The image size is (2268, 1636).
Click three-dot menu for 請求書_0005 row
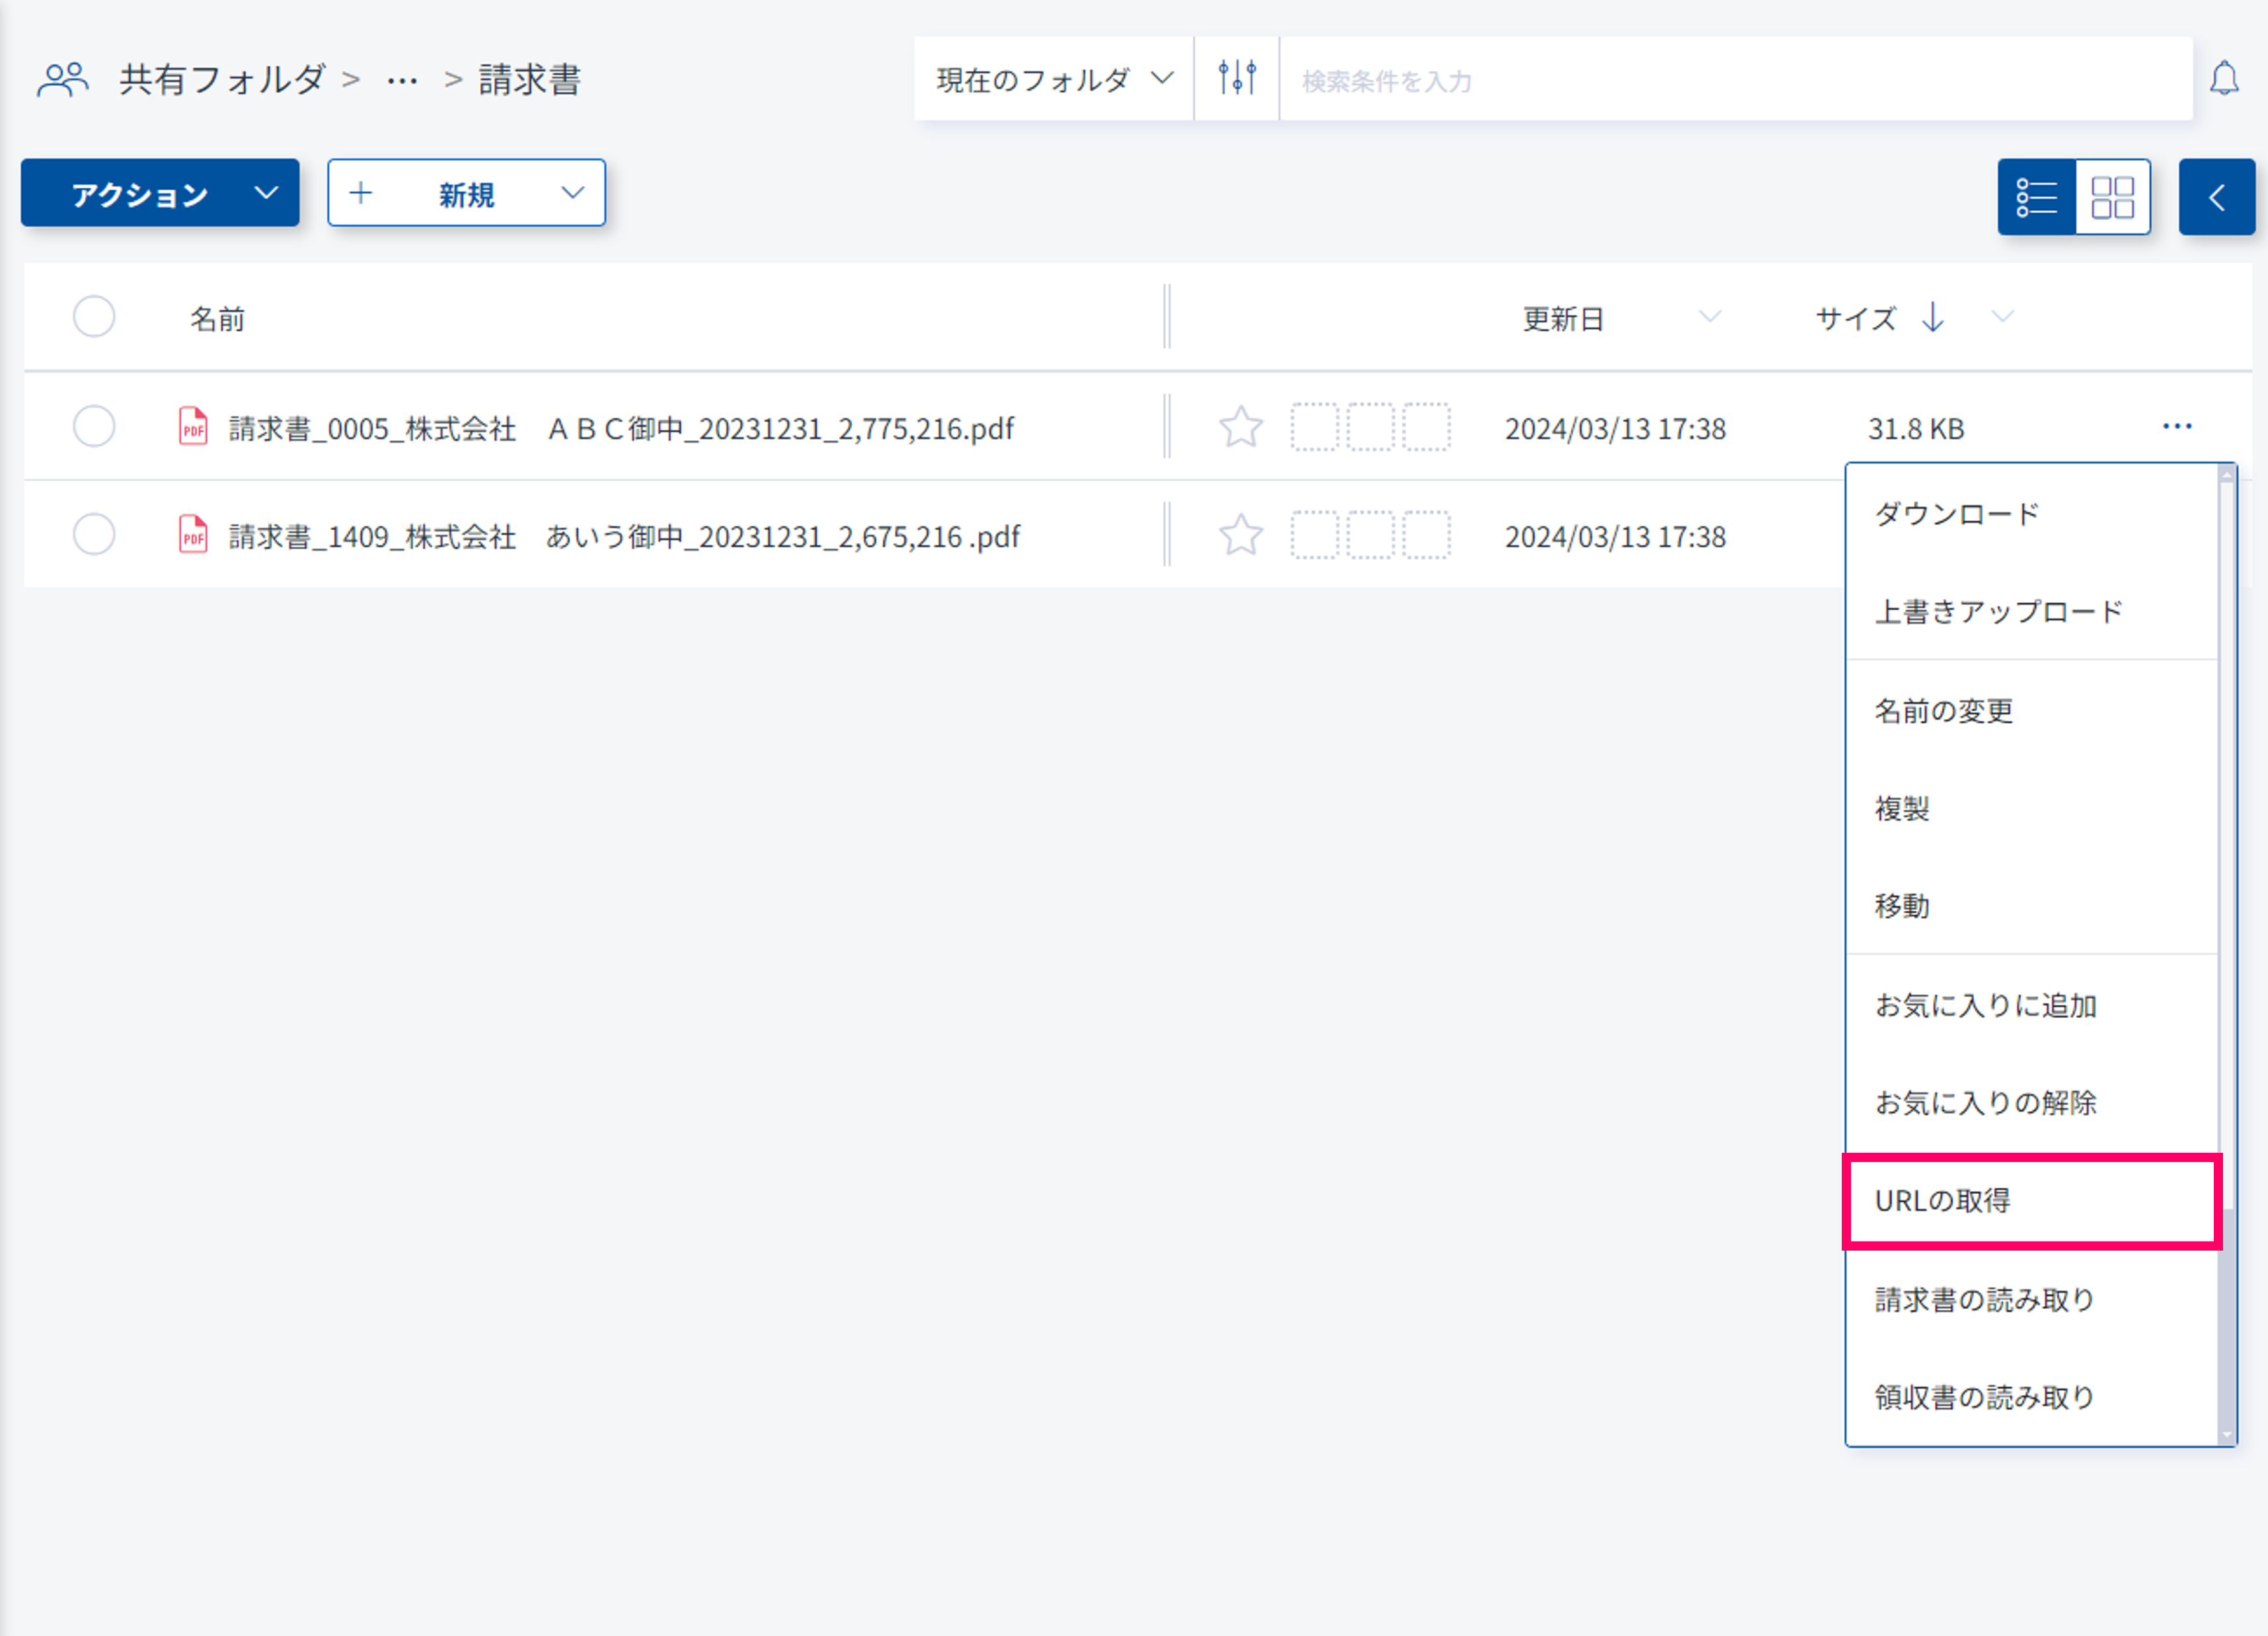pos(2176,427)
